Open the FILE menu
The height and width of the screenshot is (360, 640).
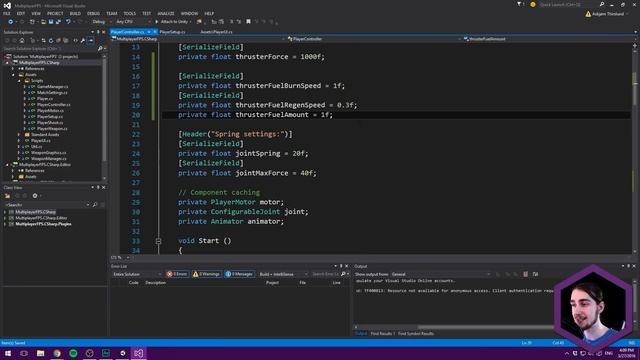click(7, 13)
